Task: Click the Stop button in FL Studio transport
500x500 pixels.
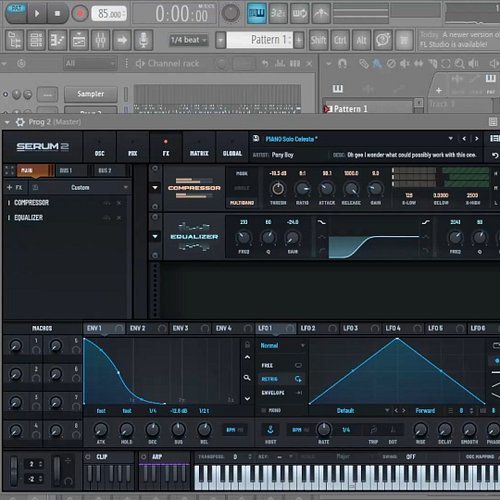Action: [x=57, y=14]
